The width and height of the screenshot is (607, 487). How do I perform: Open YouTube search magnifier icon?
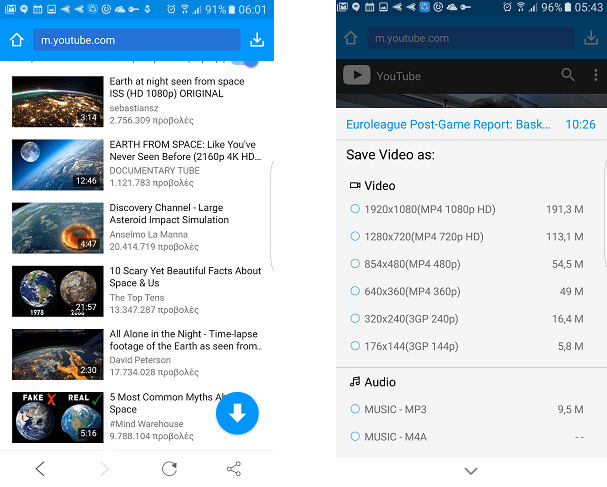click(568, 74)
